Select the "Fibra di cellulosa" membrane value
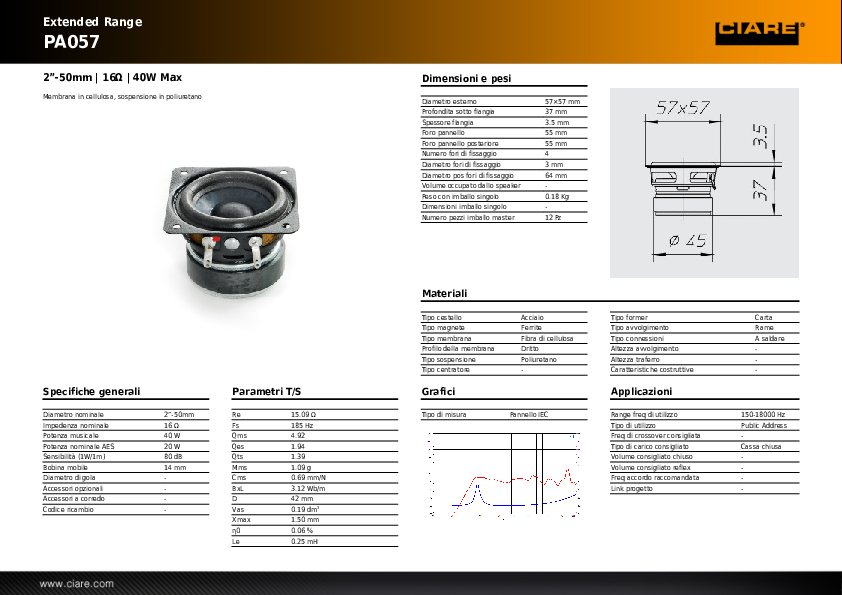The image size is (842, 595). coord(547,338)
